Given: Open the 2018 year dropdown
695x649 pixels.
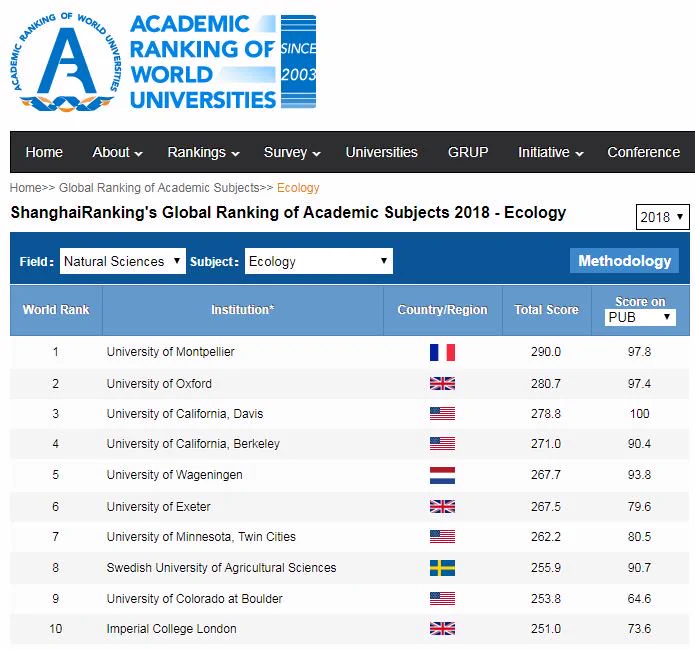Looking at the screenshot, I should (662, 217).
